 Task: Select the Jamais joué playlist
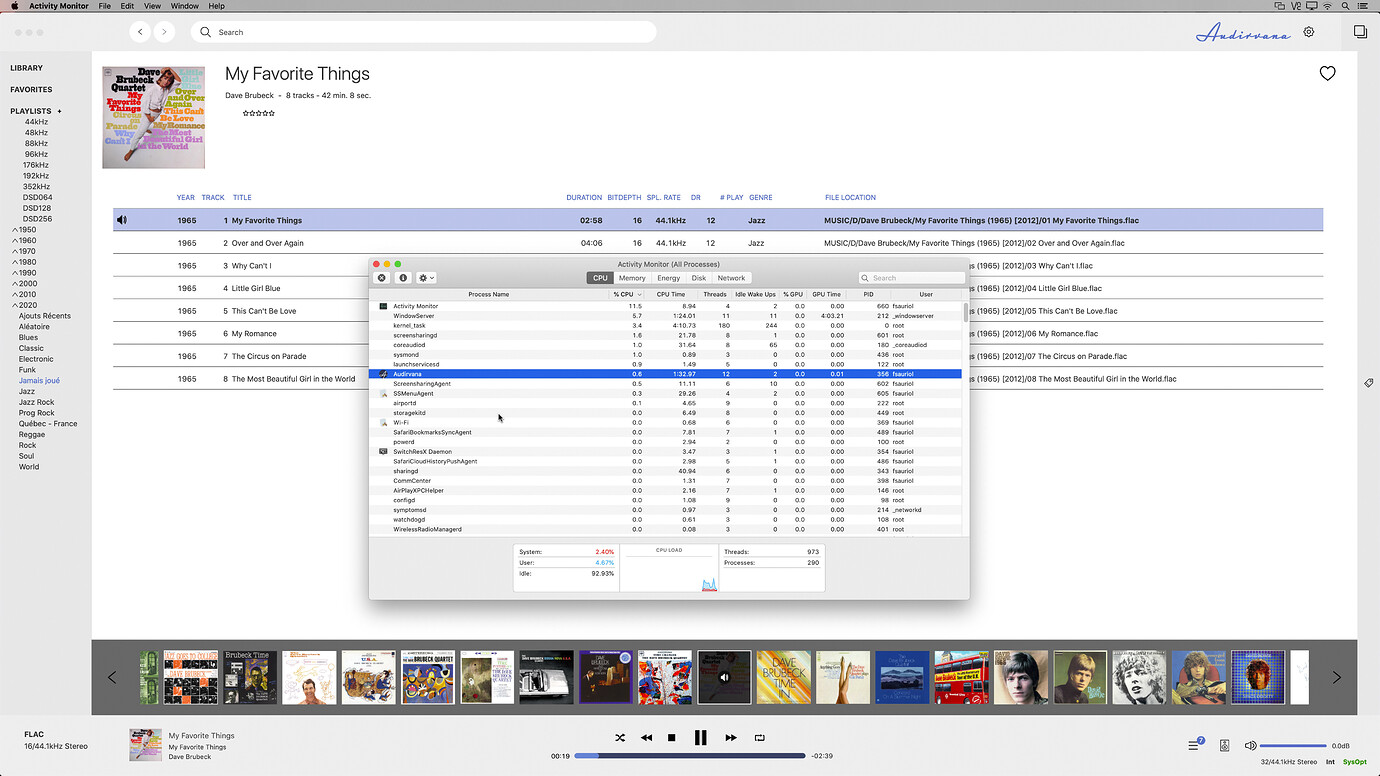coord(39,381)
